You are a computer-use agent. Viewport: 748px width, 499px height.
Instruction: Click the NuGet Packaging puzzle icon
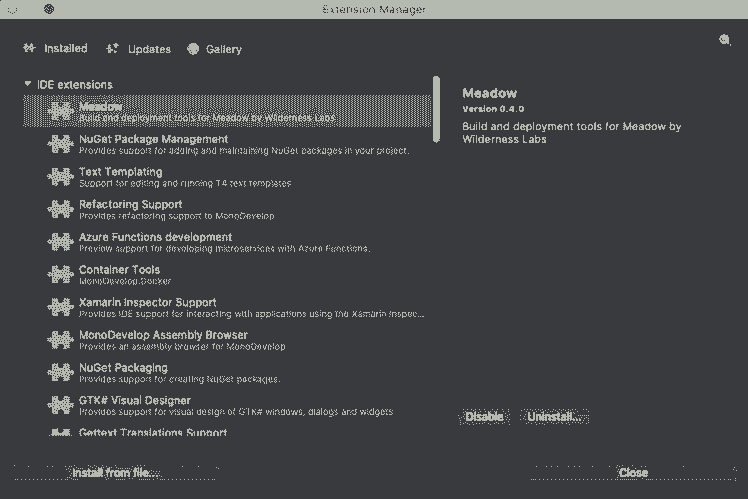click(x=61, y=373)
